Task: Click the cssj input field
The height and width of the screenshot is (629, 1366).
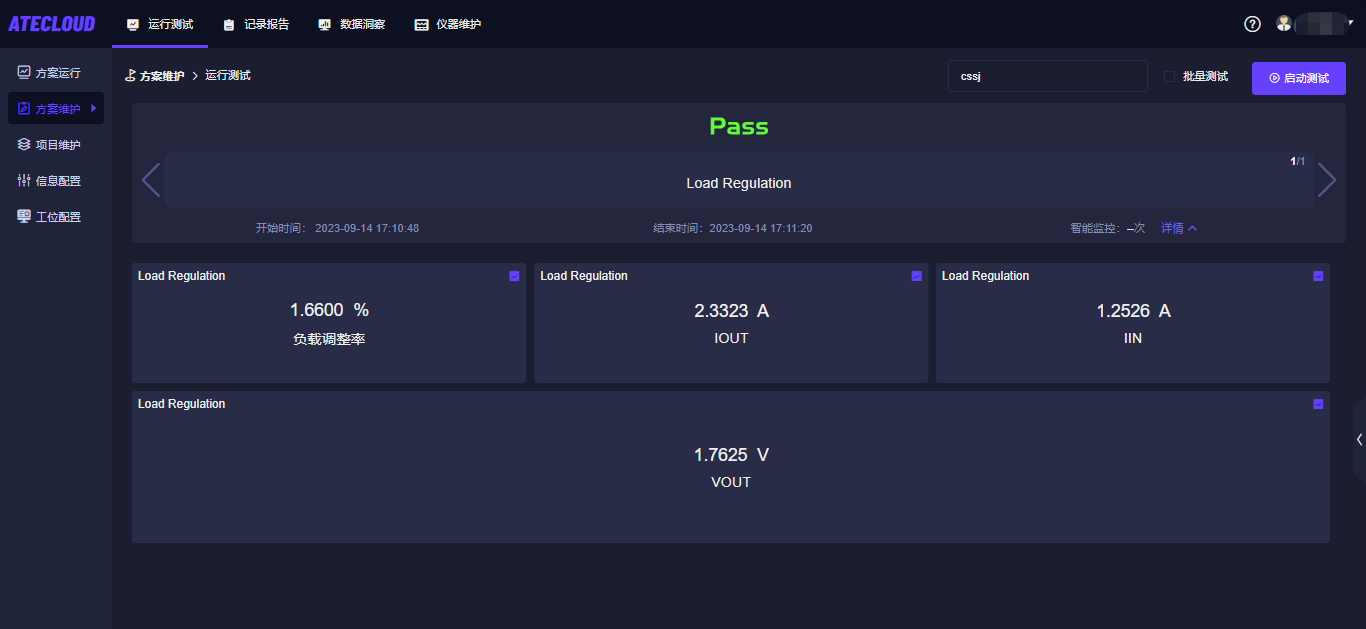Action: [x=1047, y=76]
